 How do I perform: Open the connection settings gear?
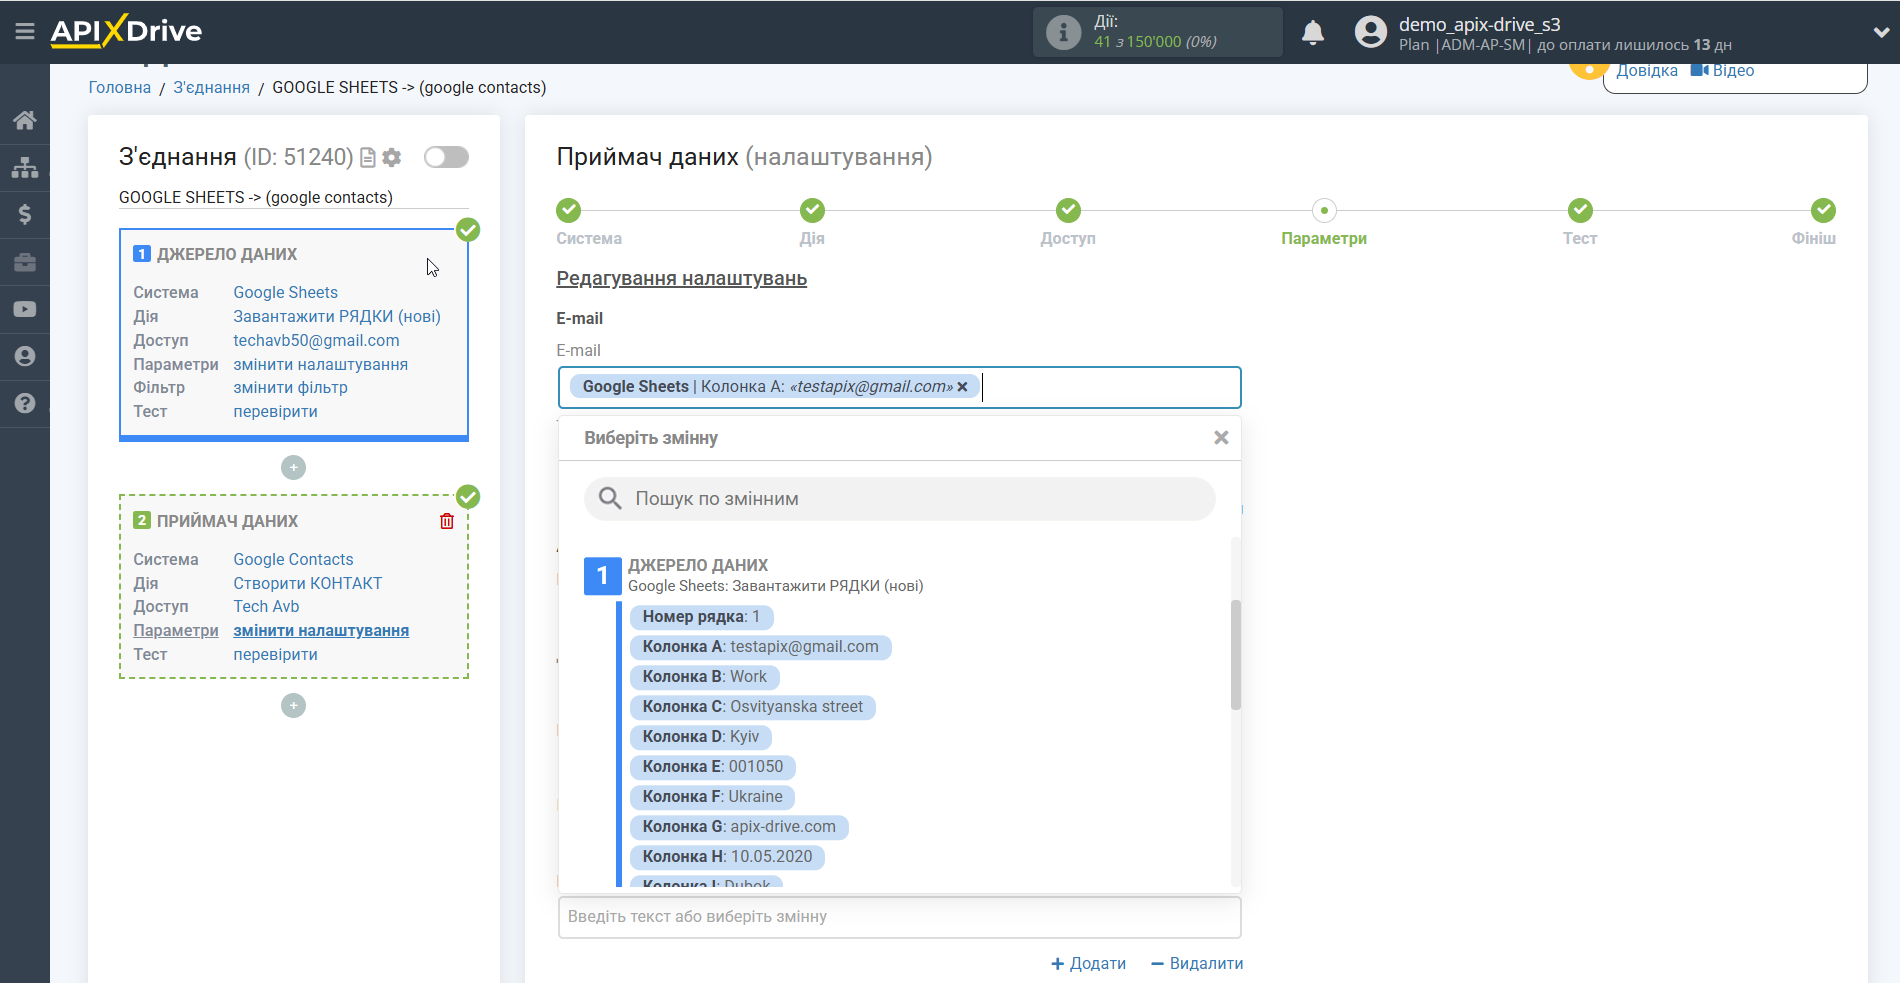pyautogui.click(x=392, y=158)
